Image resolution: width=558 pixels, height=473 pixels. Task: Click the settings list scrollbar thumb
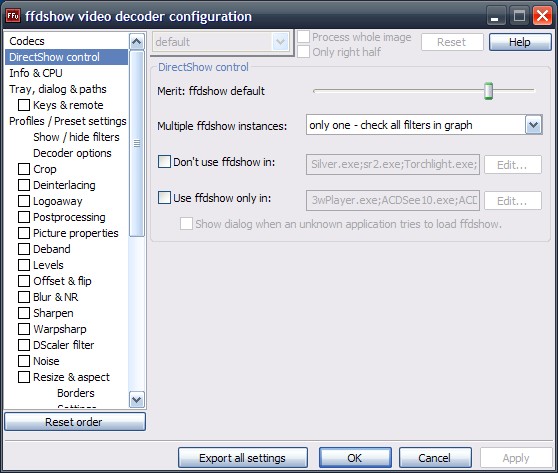137,143
